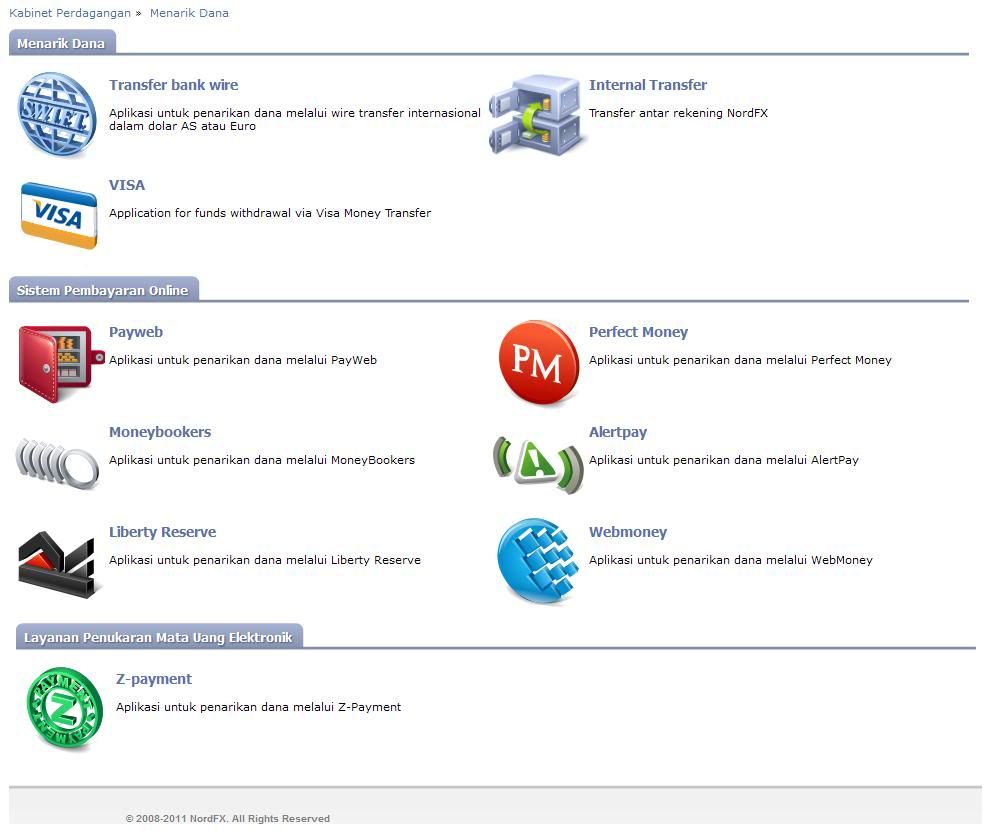Click the Liberty Reserve logo icon
The width and height of the screenshot is (1001, 831).
pos(59,564)
